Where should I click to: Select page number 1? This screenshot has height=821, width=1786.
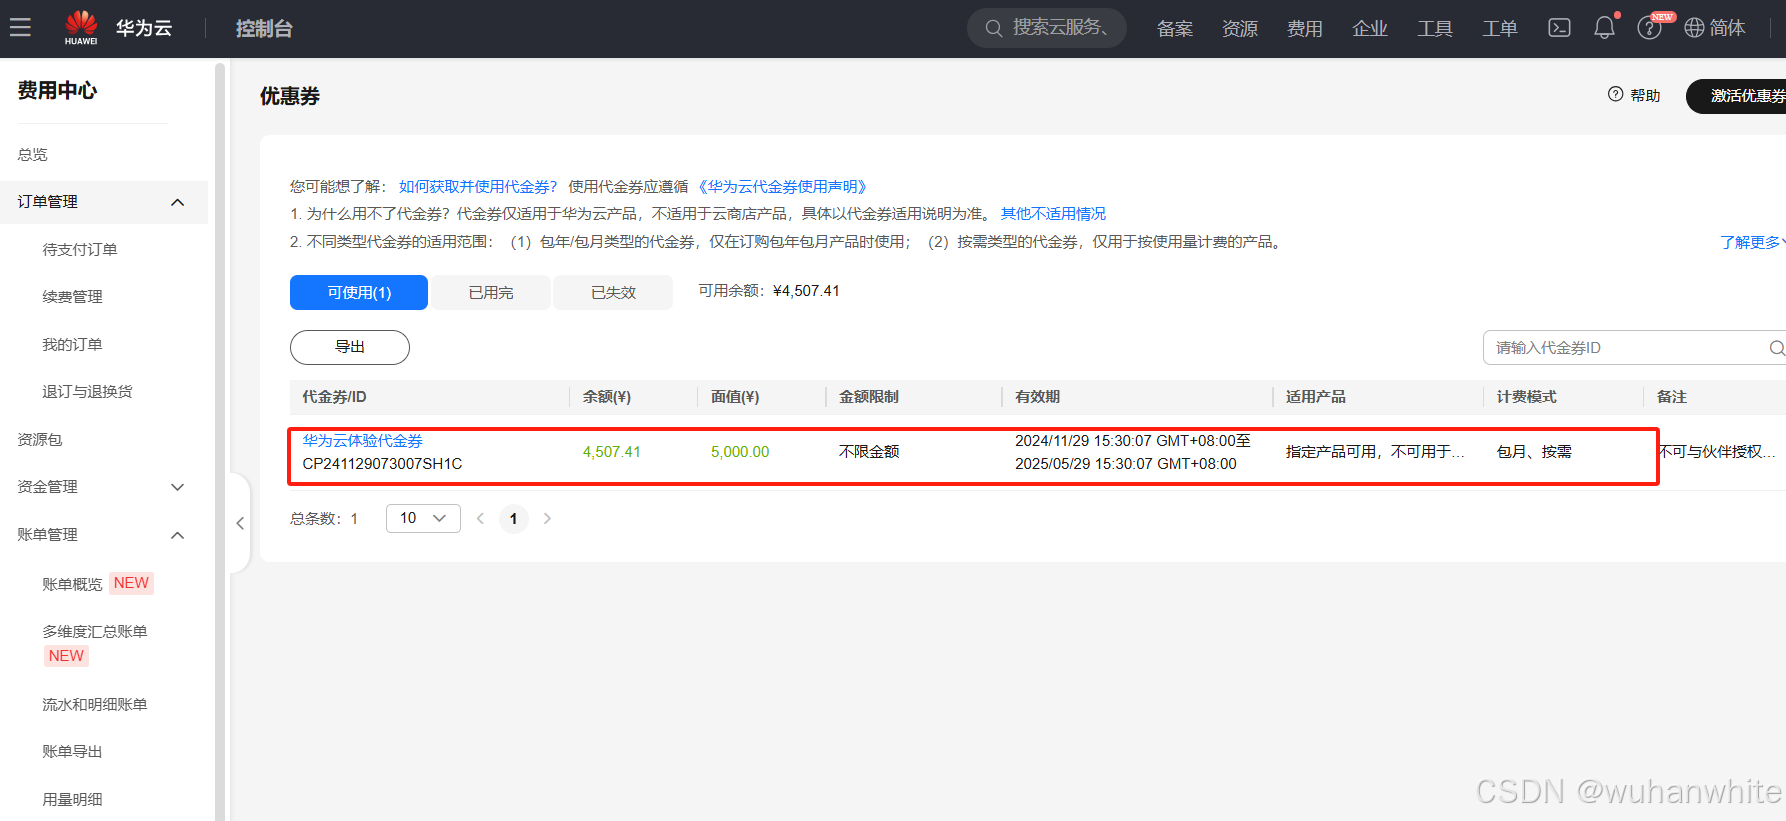coord(514,518)
